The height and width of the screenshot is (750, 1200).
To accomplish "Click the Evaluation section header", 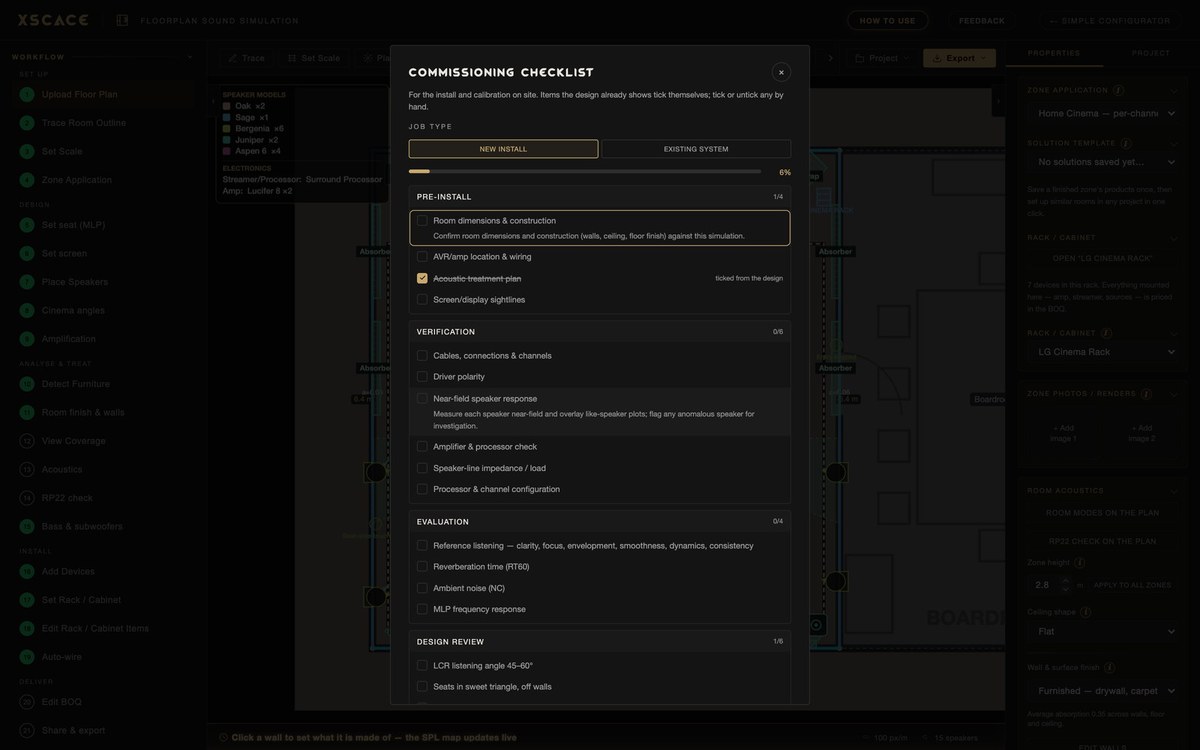I will click(600, 522).
